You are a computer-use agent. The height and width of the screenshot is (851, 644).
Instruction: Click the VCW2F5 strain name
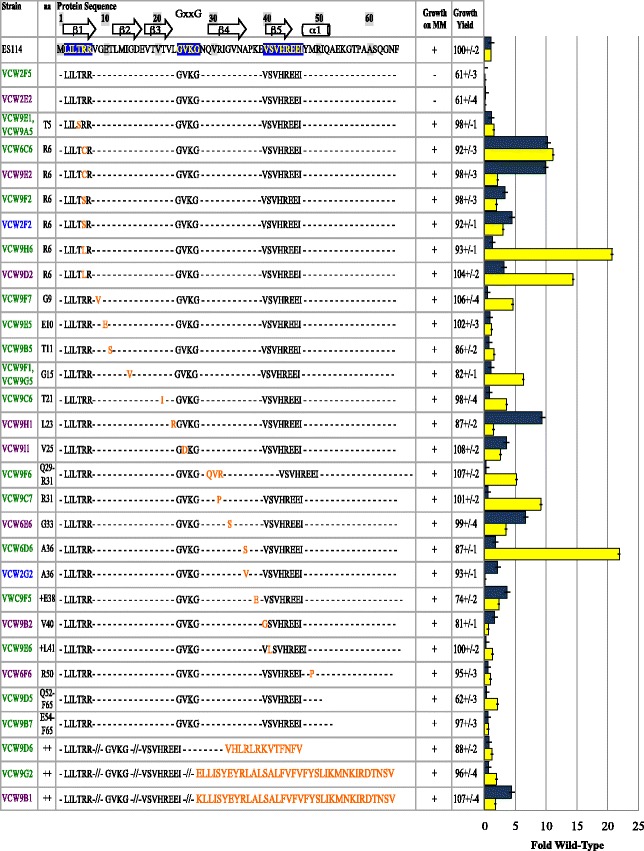17,73
